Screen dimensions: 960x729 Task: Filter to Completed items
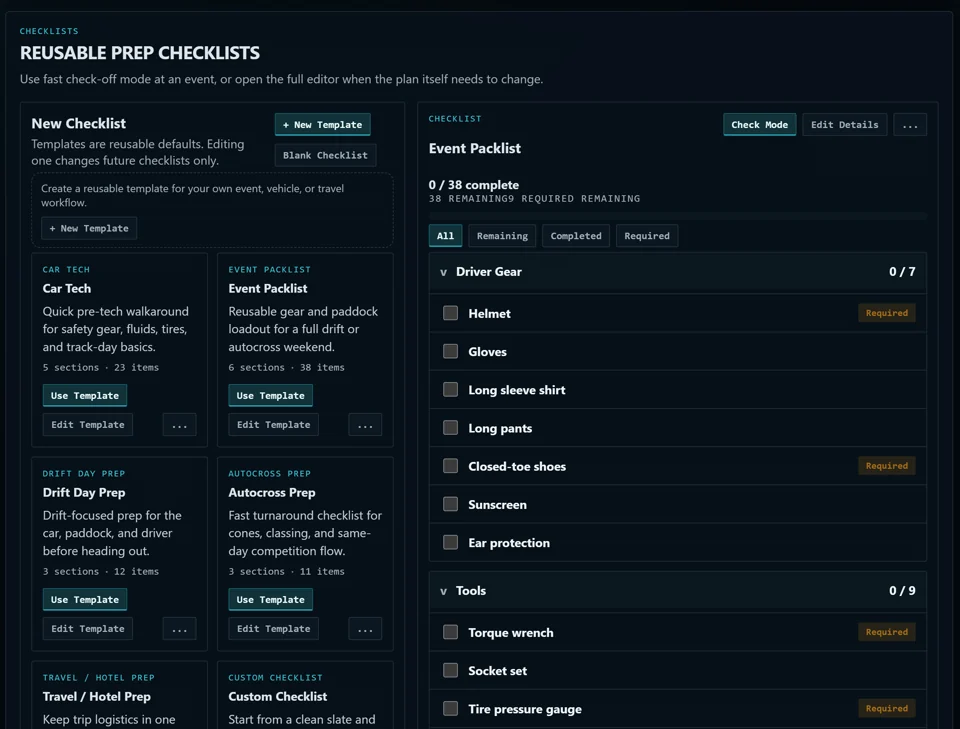[576, 236]
